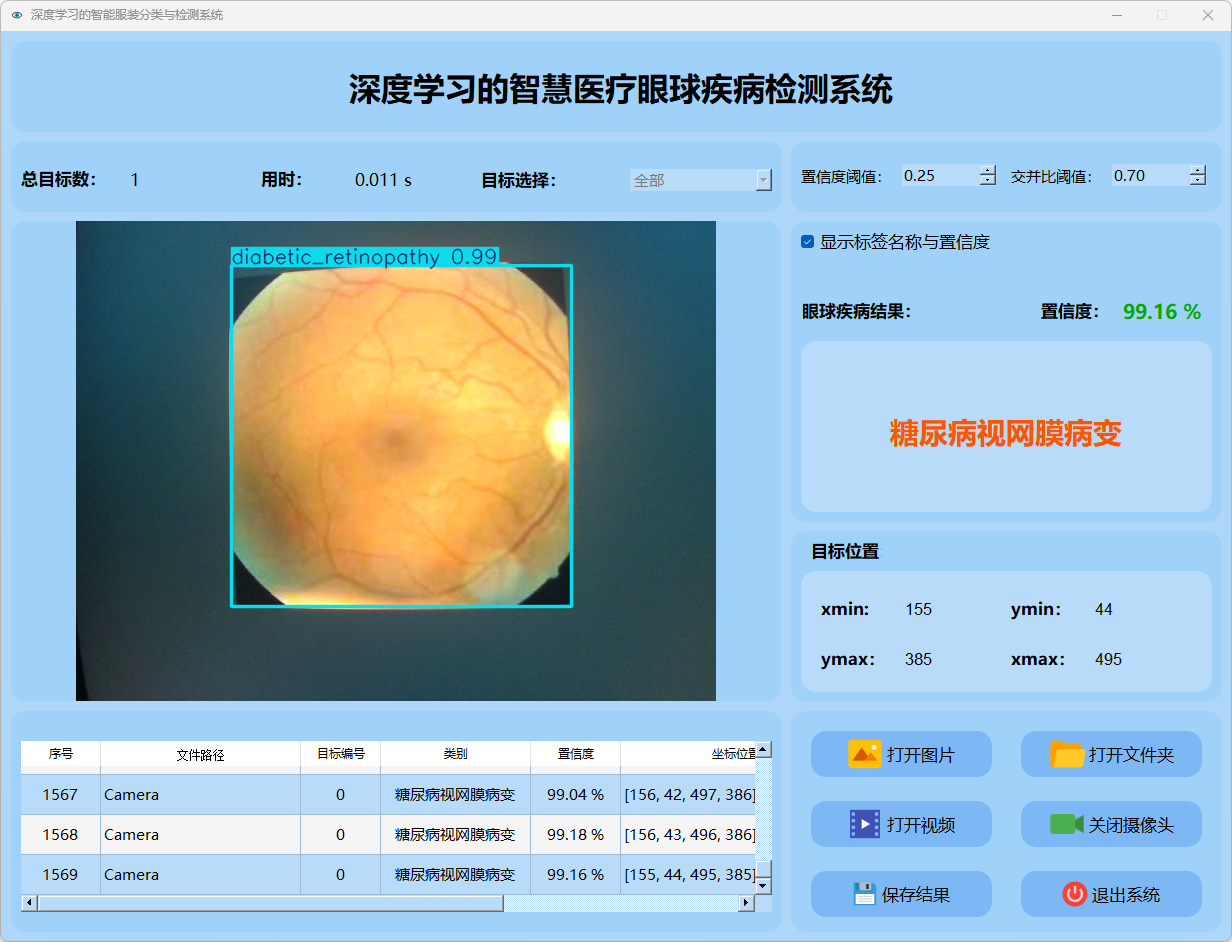1232x942 pixels.
Task: Click the picture icon on Open Image button
Action: click(864, 754)
